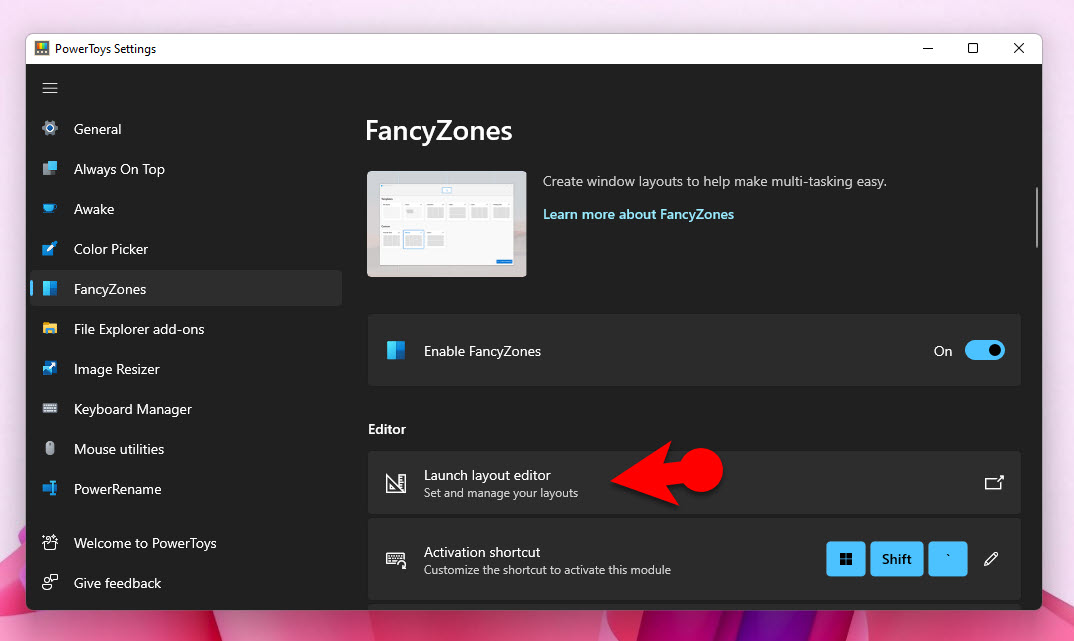Click the open-in-new-window icon for layout editor
1074x641 pixels.
coord(994,483)
